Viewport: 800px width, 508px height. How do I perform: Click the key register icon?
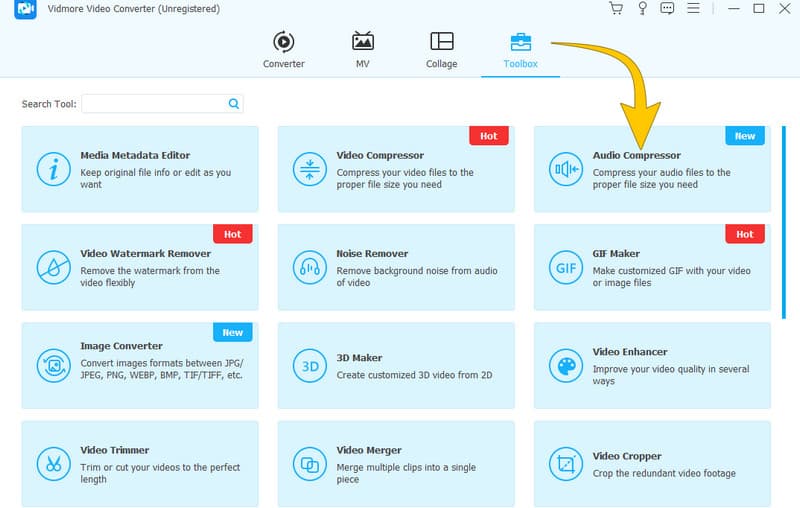[642, 9]
